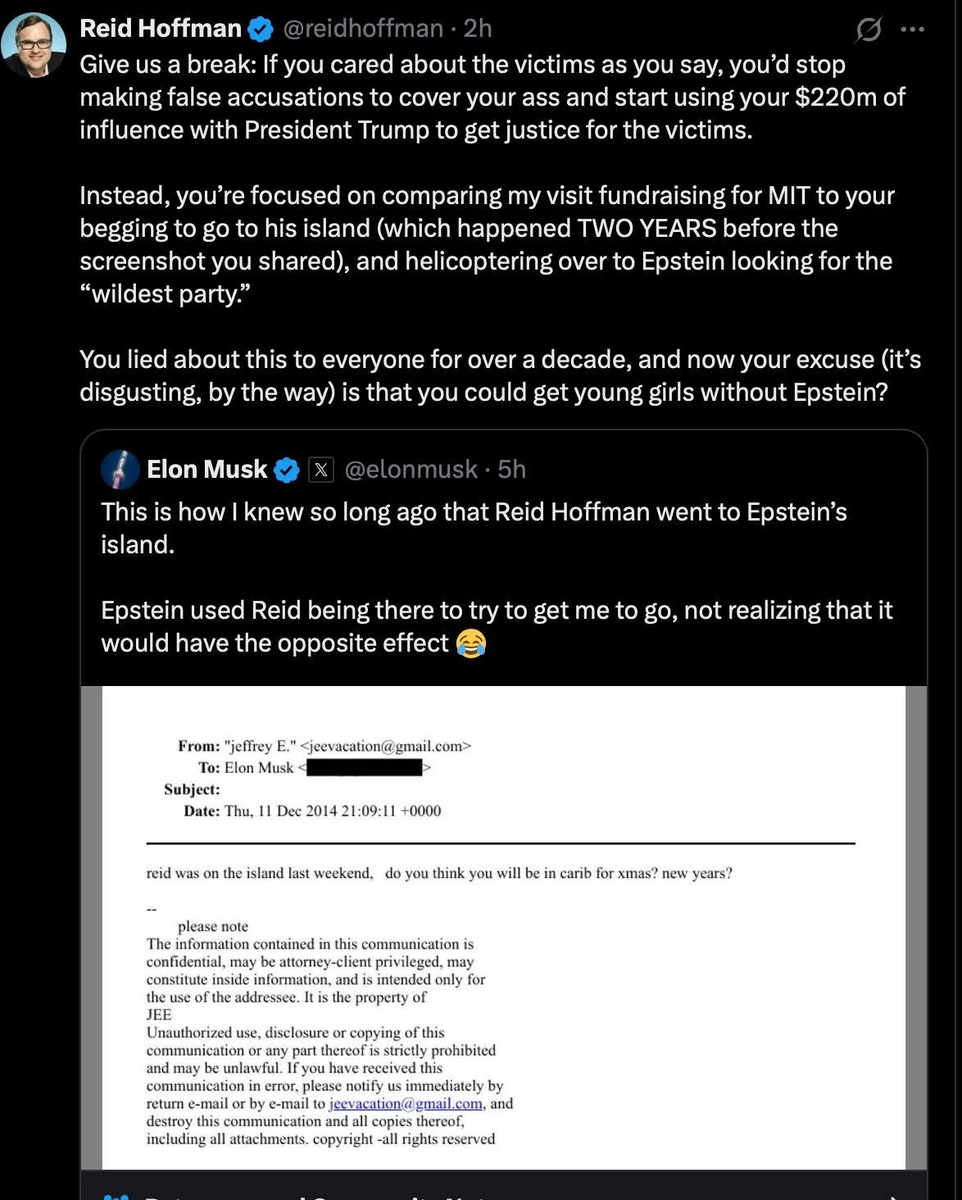Click Elon Musk's small profile avatar
Screen dimensions: 962x1200
pyautogui.click(x=121, y=468)
